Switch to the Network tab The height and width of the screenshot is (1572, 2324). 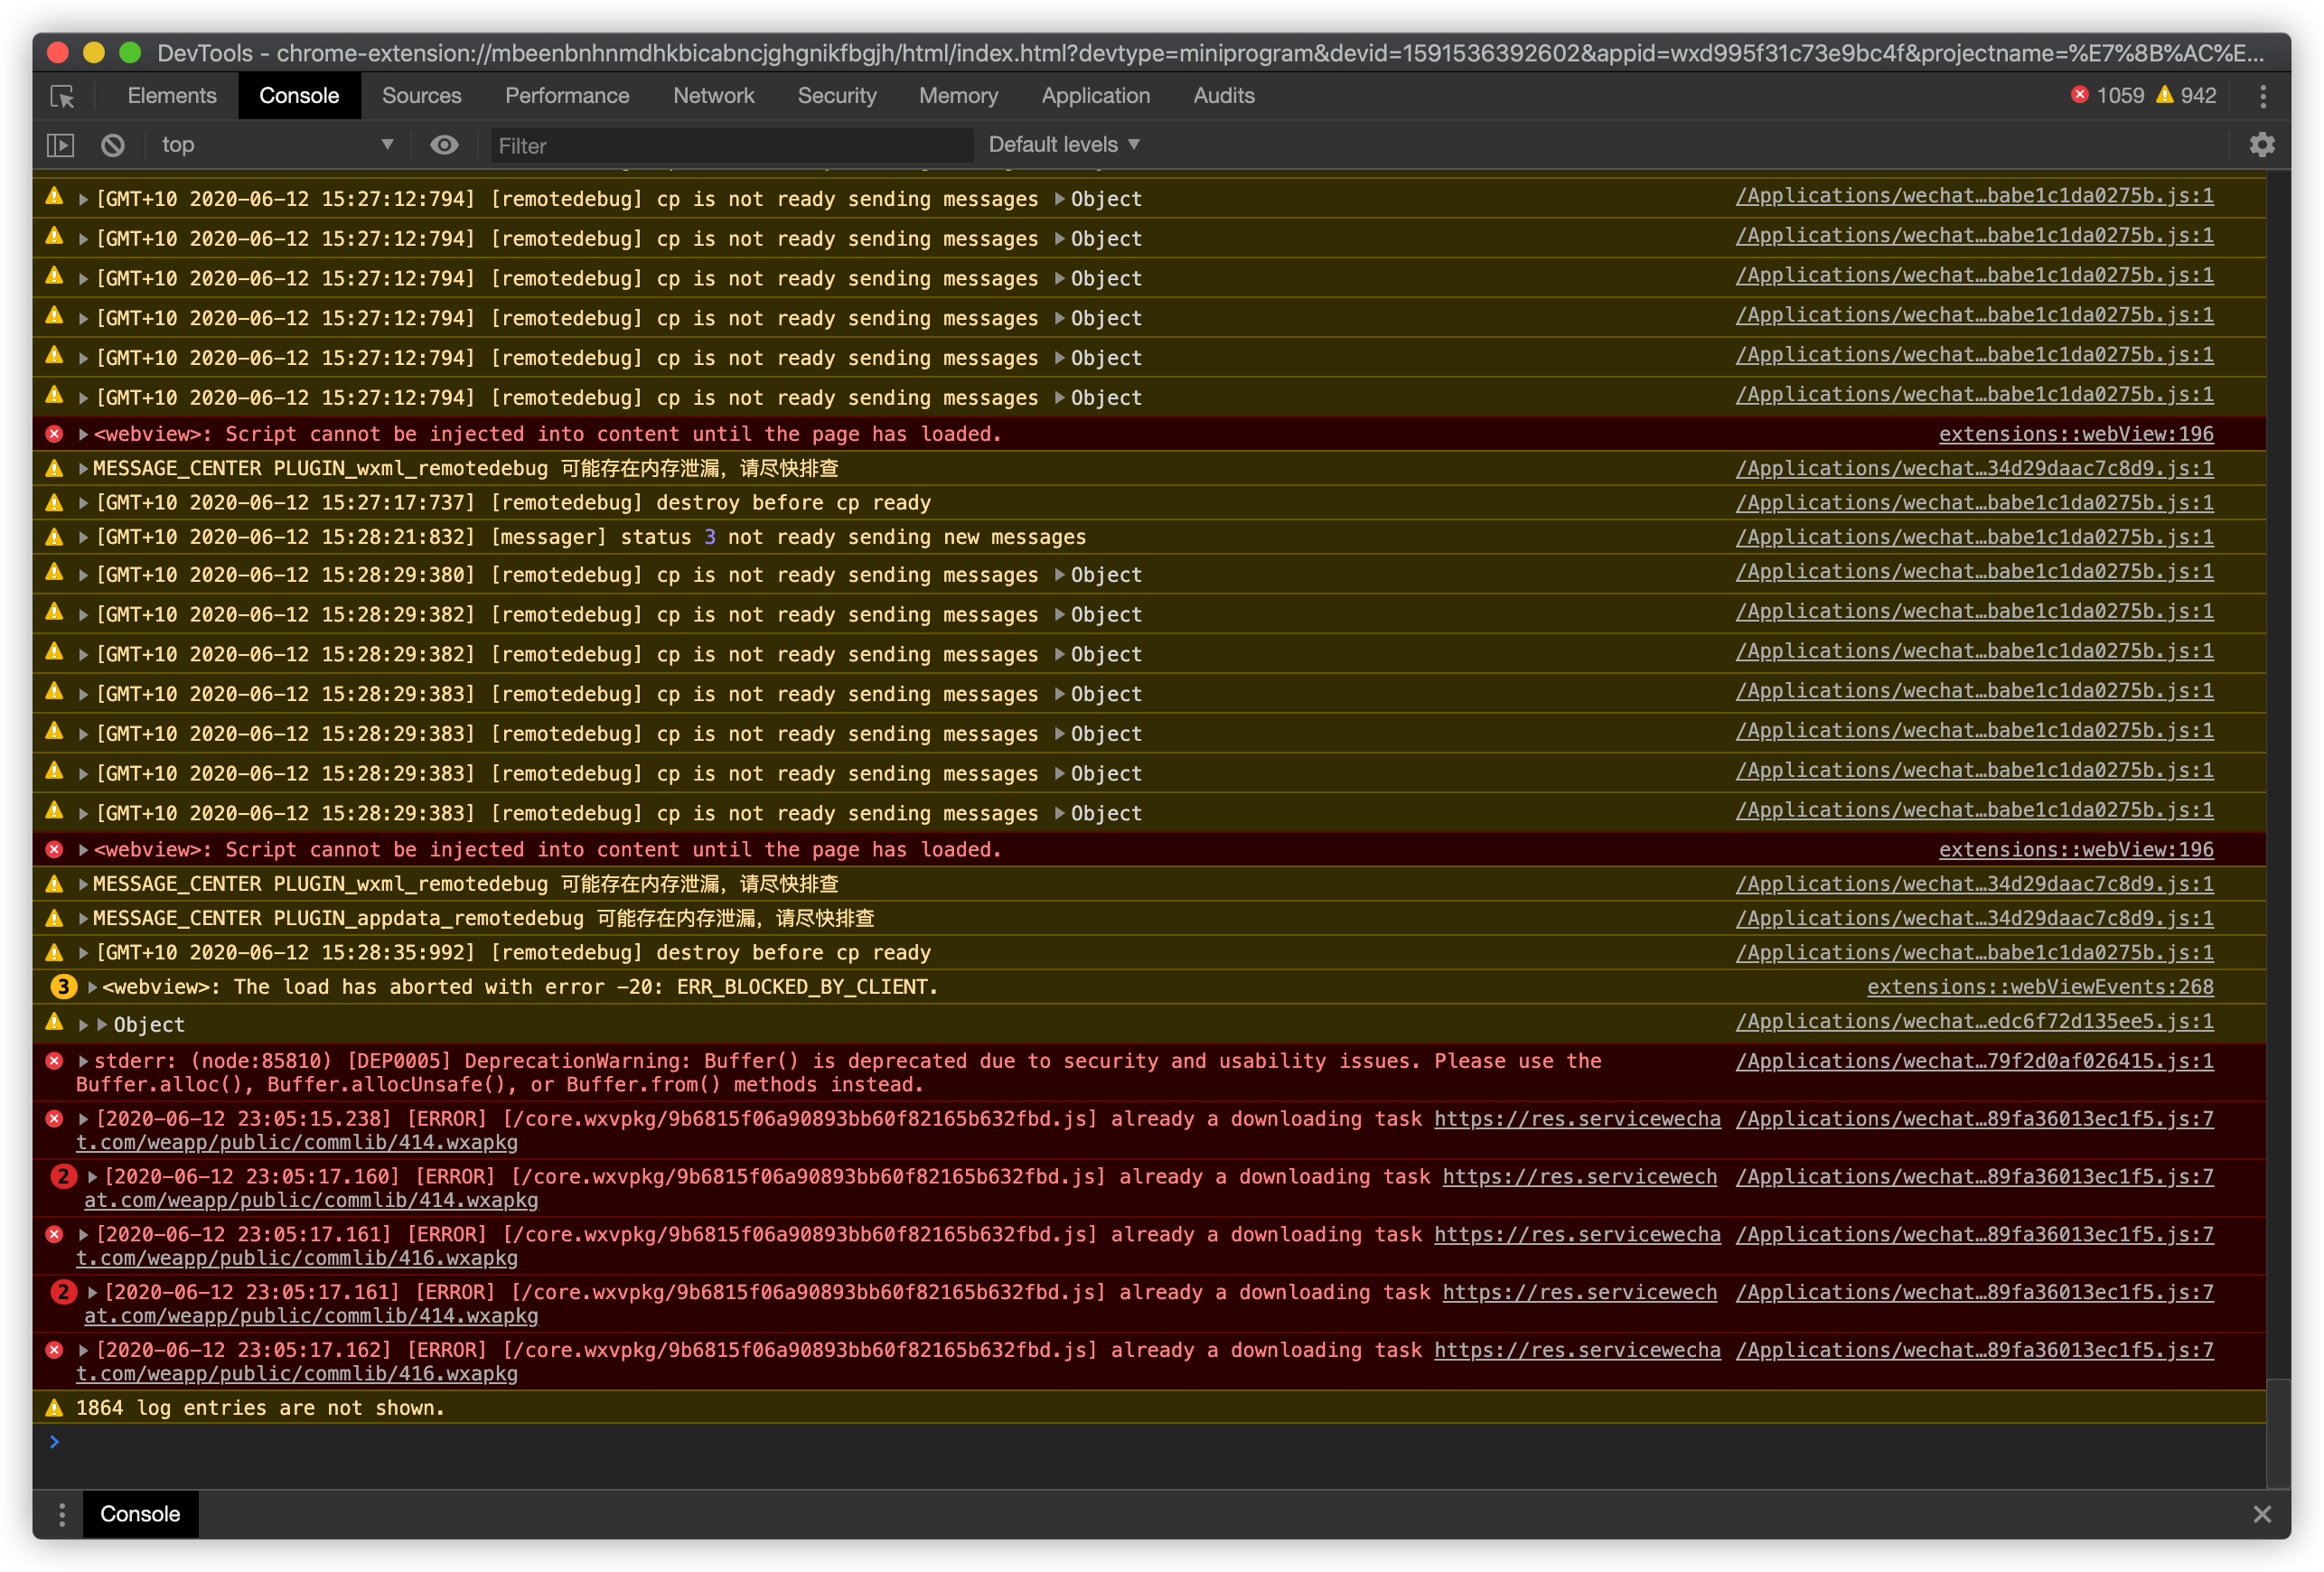[713, 96]
